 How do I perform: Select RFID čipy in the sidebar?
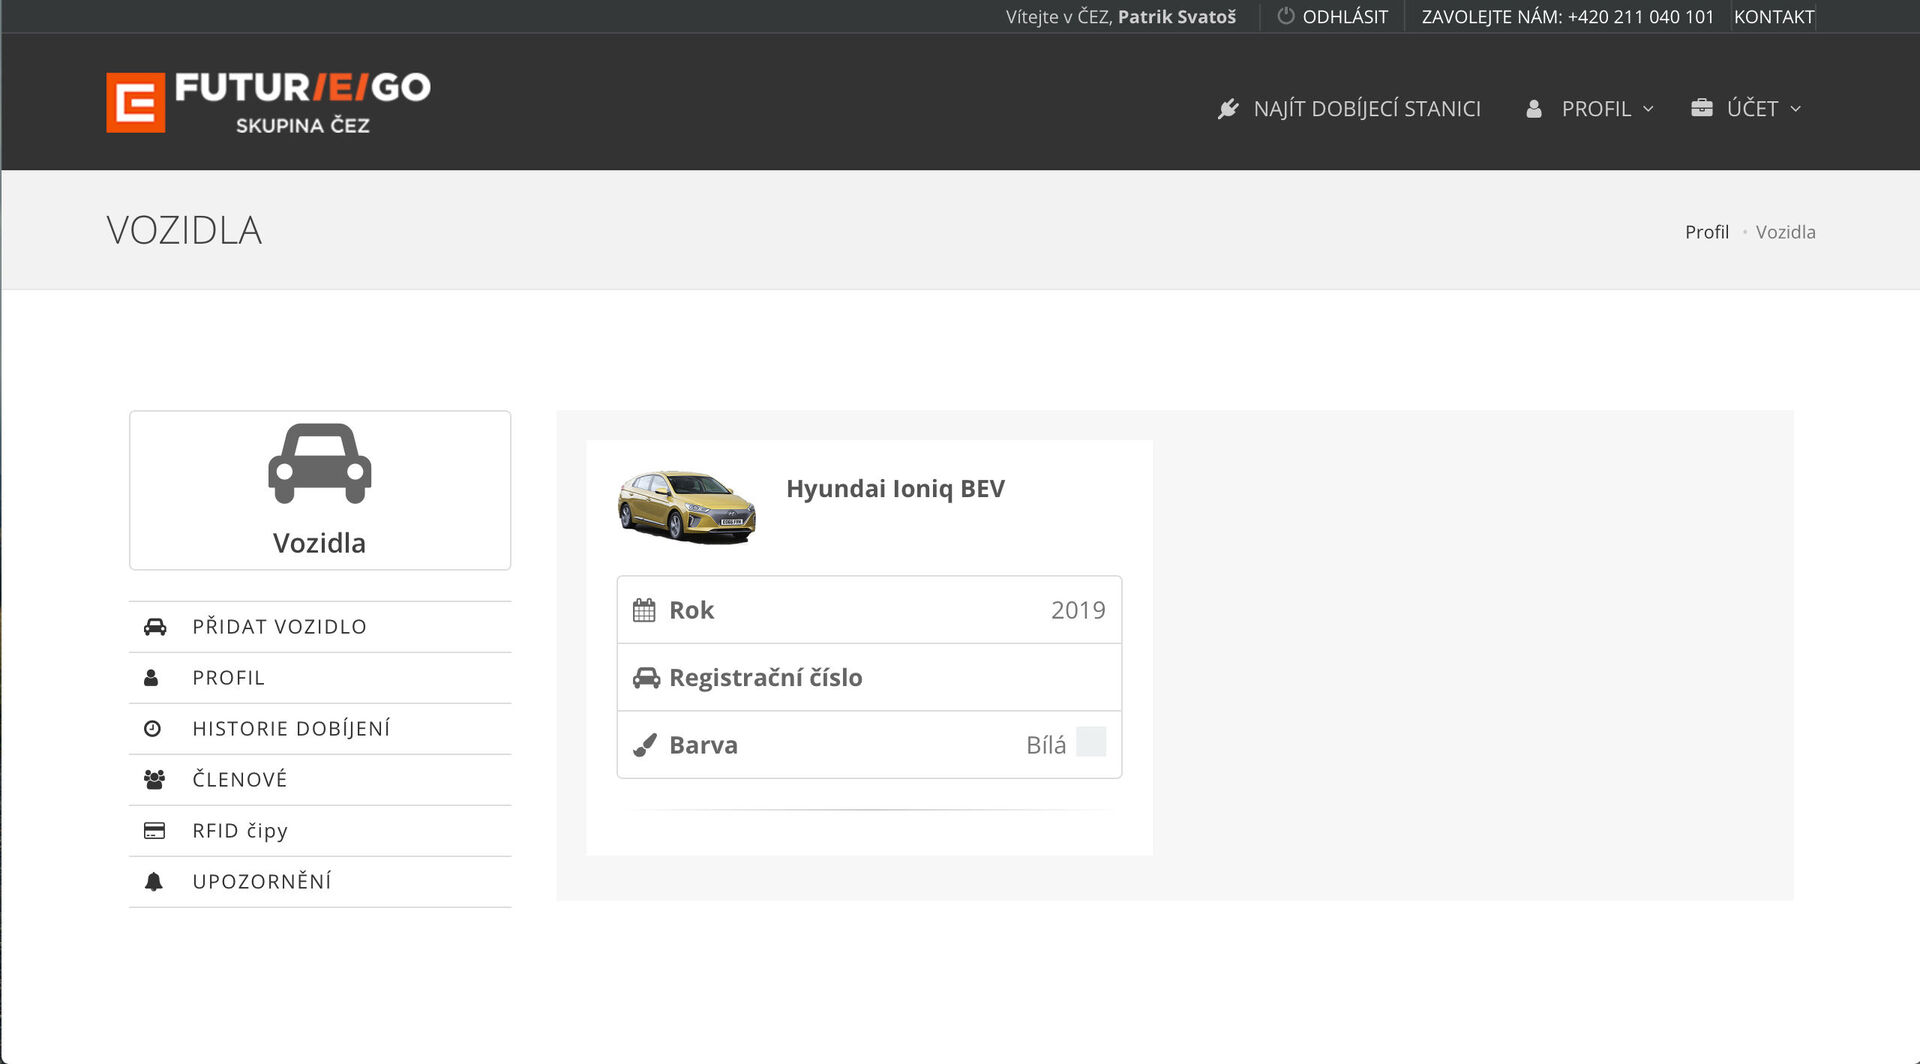[x=240, y=831]
